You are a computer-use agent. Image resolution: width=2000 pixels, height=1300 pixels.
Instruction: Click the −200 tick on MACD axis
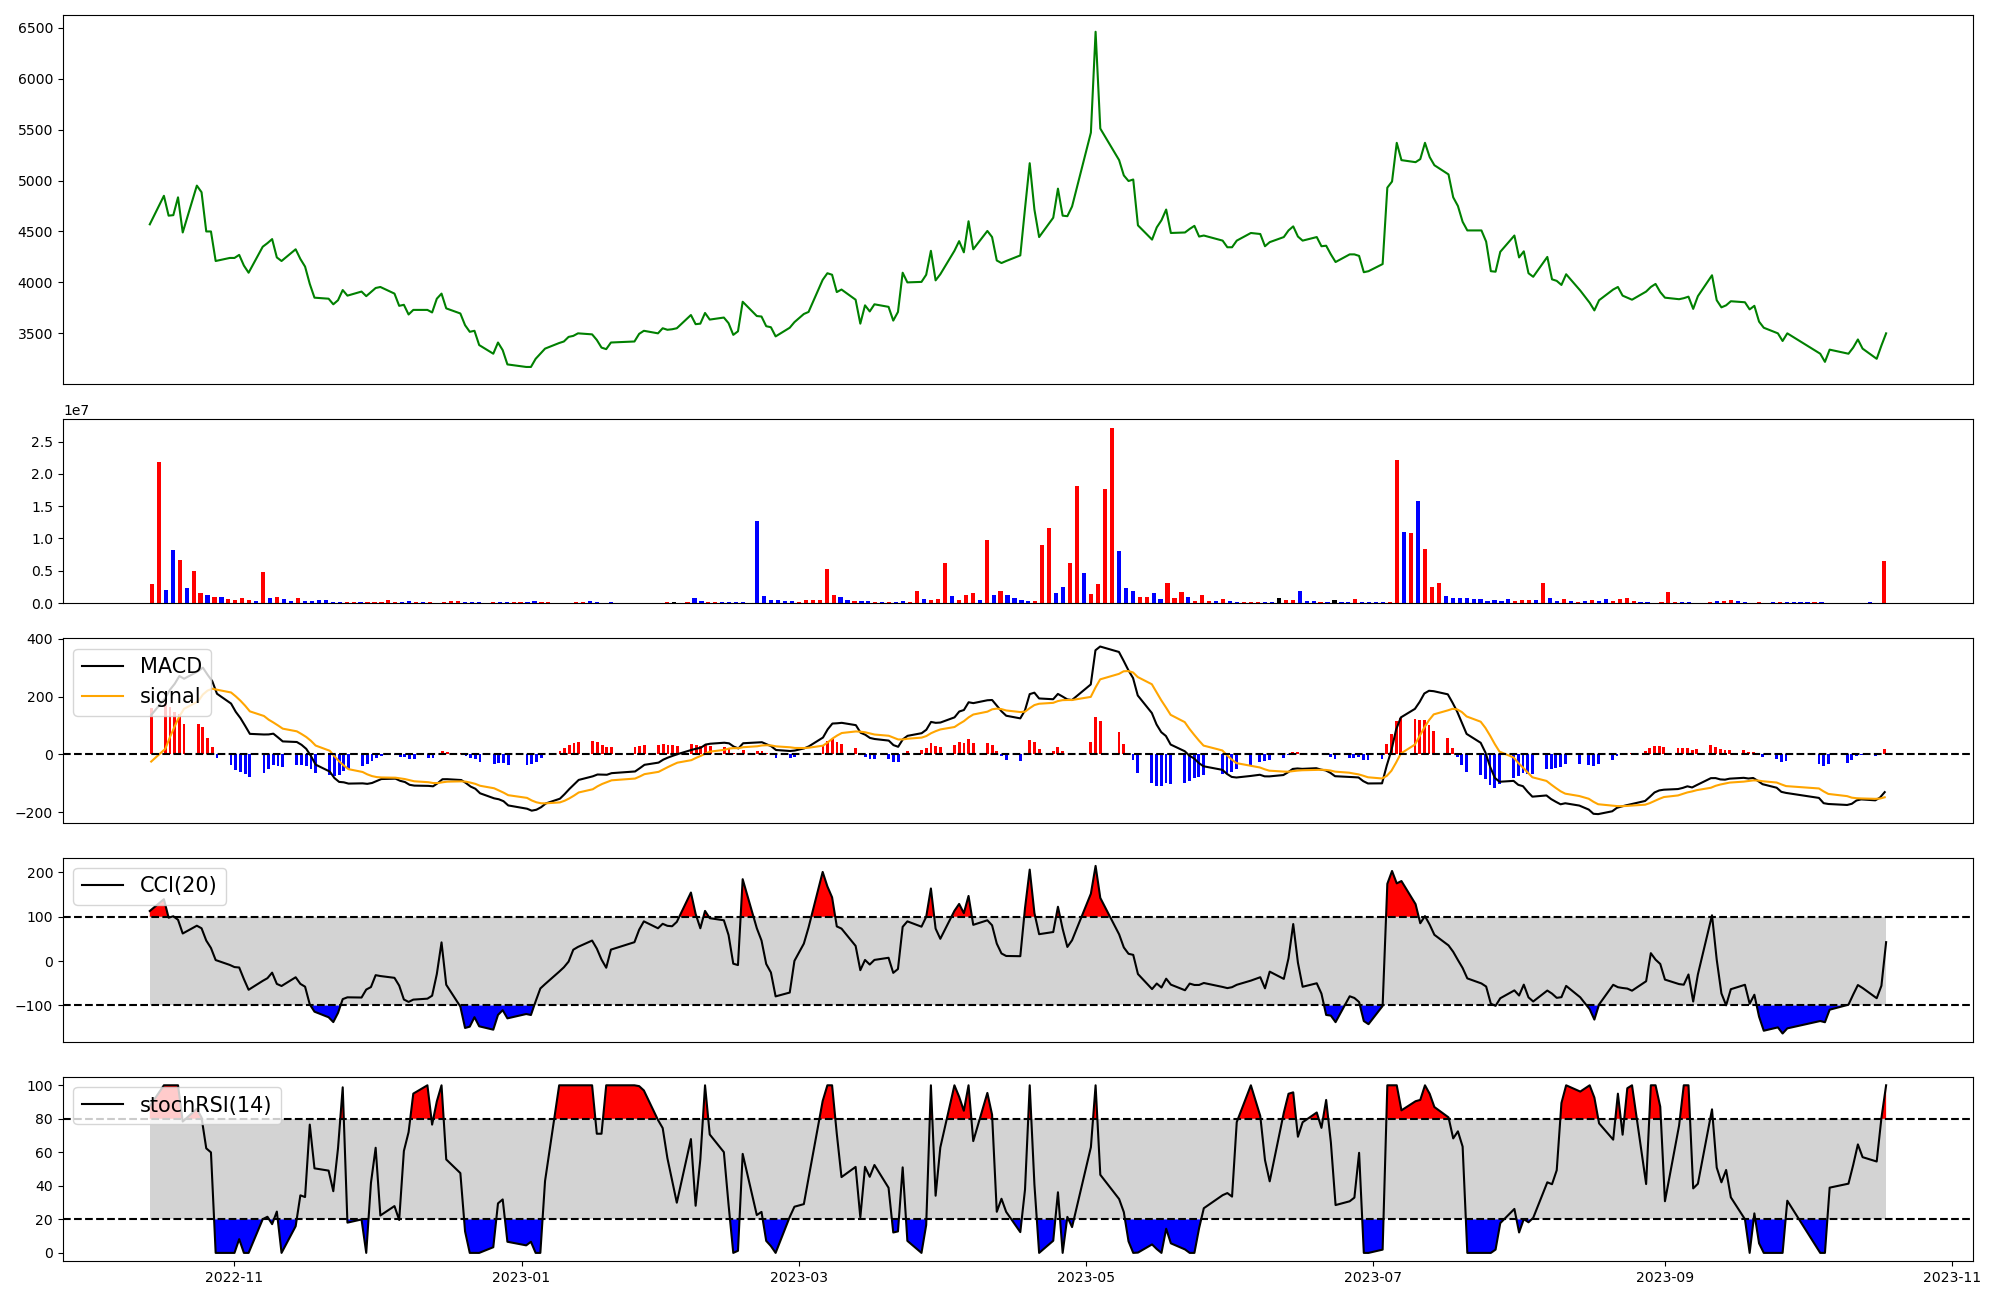click(34, 813)
